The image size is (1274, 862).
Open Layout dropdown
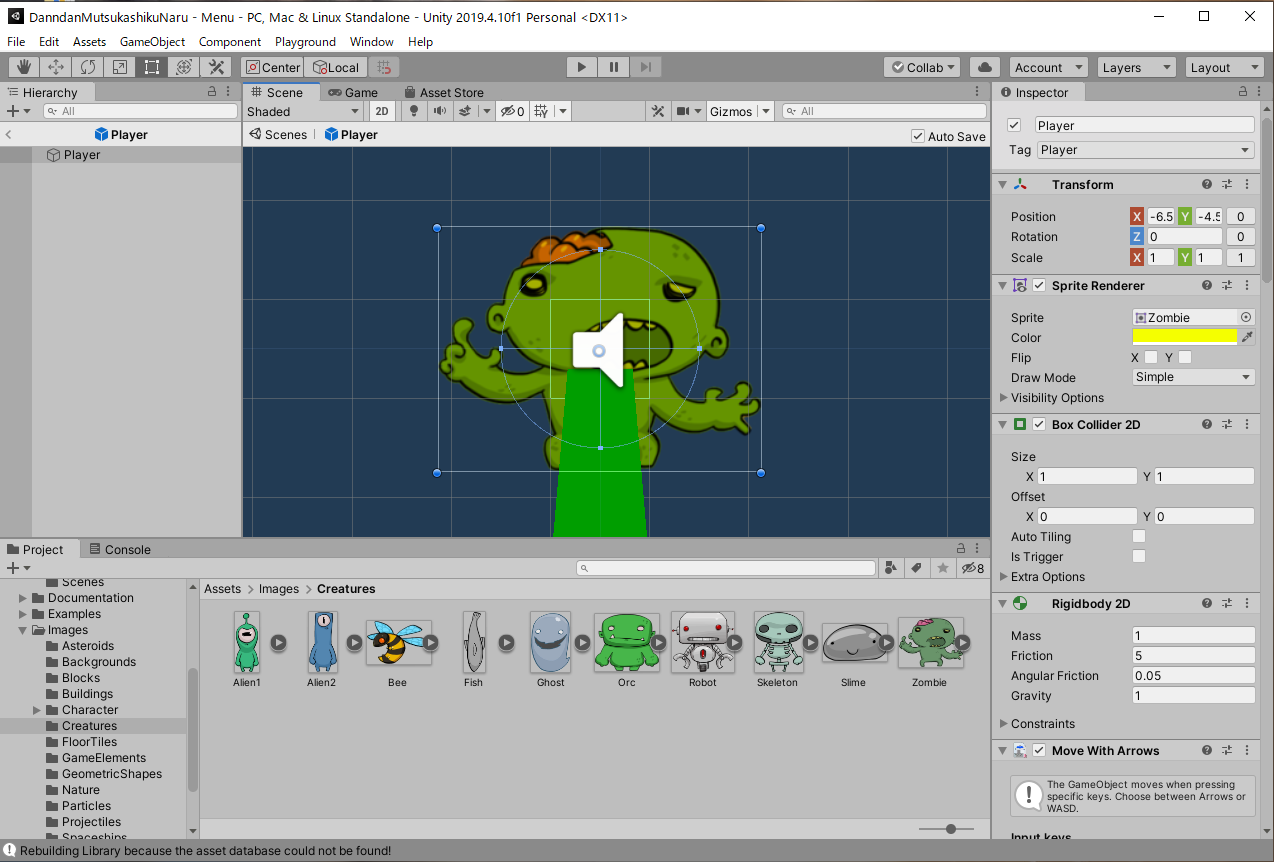pos(1225,67)
